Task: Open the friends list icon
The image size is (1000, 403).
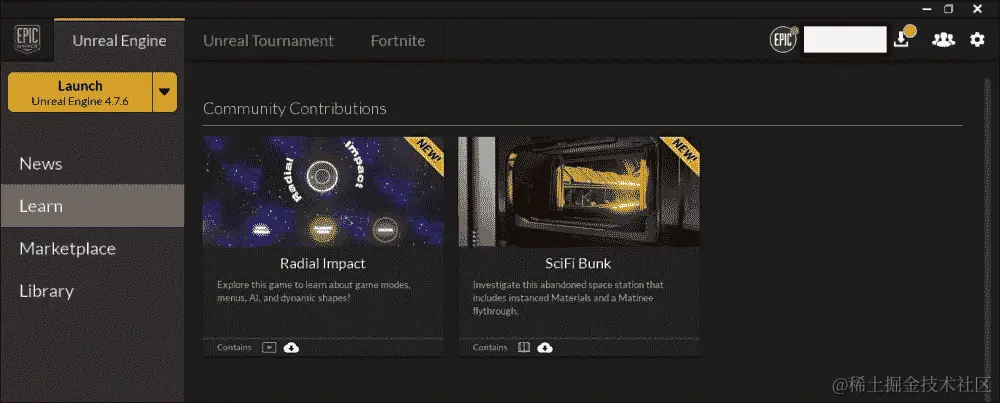Action: pyautogui.click(x=943, y=40)
